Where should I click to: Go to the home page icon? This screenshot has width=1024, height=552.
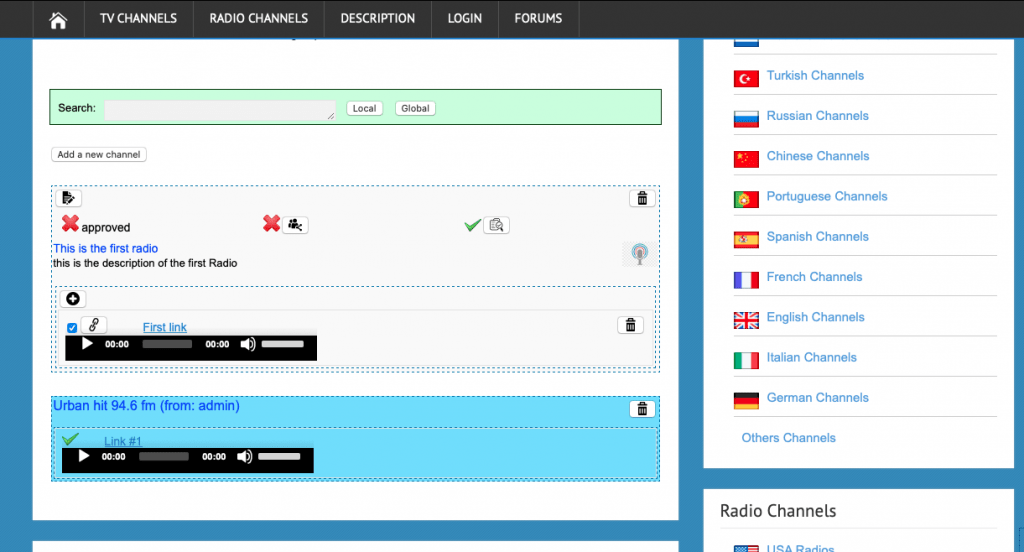click(x=58, y=20)
